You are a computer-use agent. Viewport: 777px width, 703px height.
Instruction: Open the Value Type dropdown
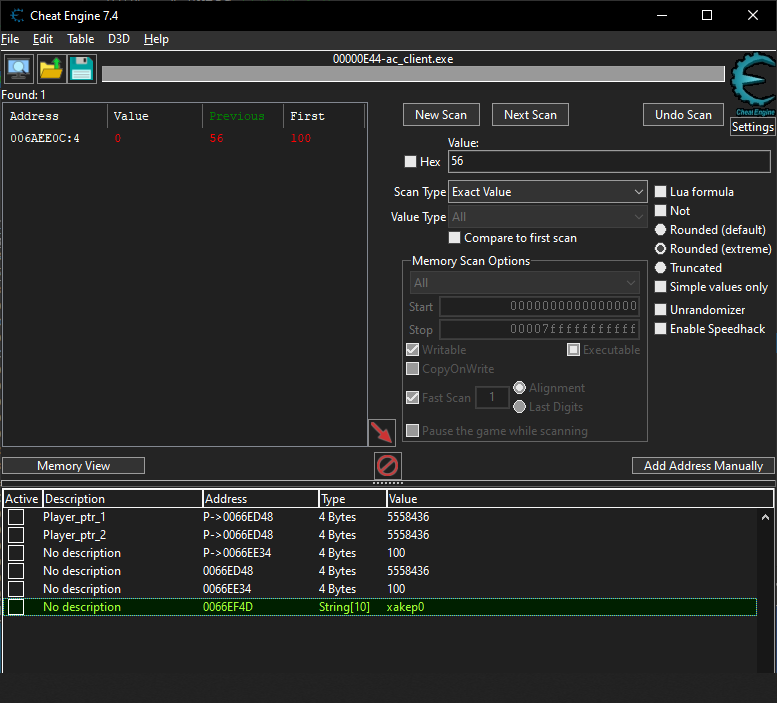(x=547, y=217)
